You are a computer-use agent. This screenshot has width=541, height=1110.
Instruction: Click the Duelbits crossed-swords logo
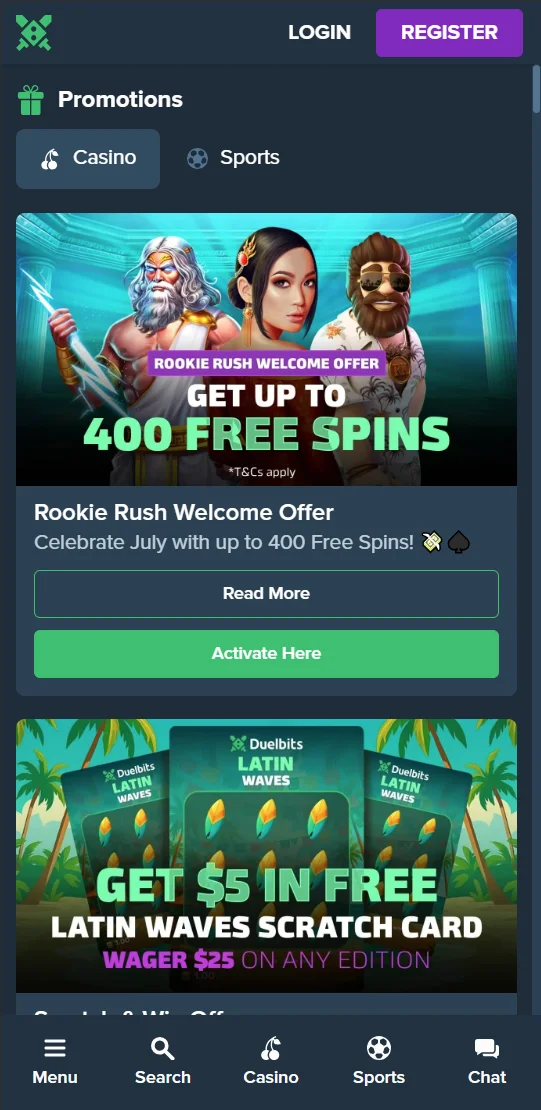33,33
